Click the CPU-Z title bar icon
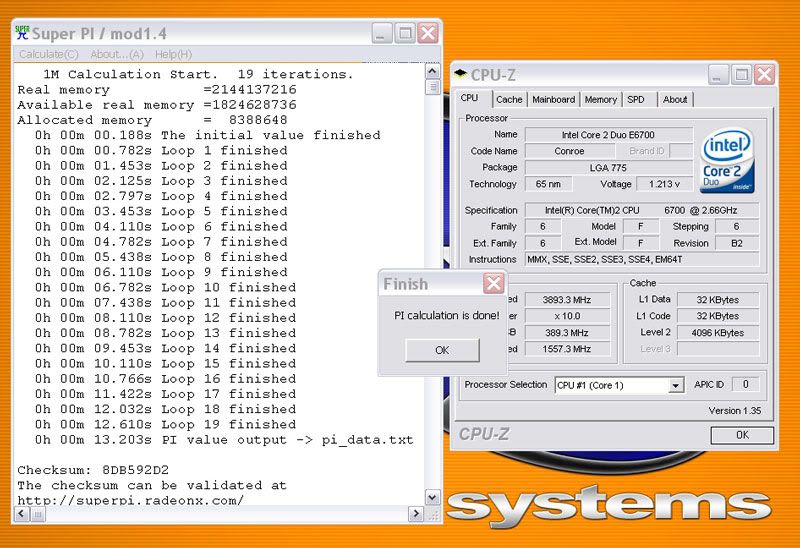The height and width of the screenshot is (548, 800). click(461, 74)
